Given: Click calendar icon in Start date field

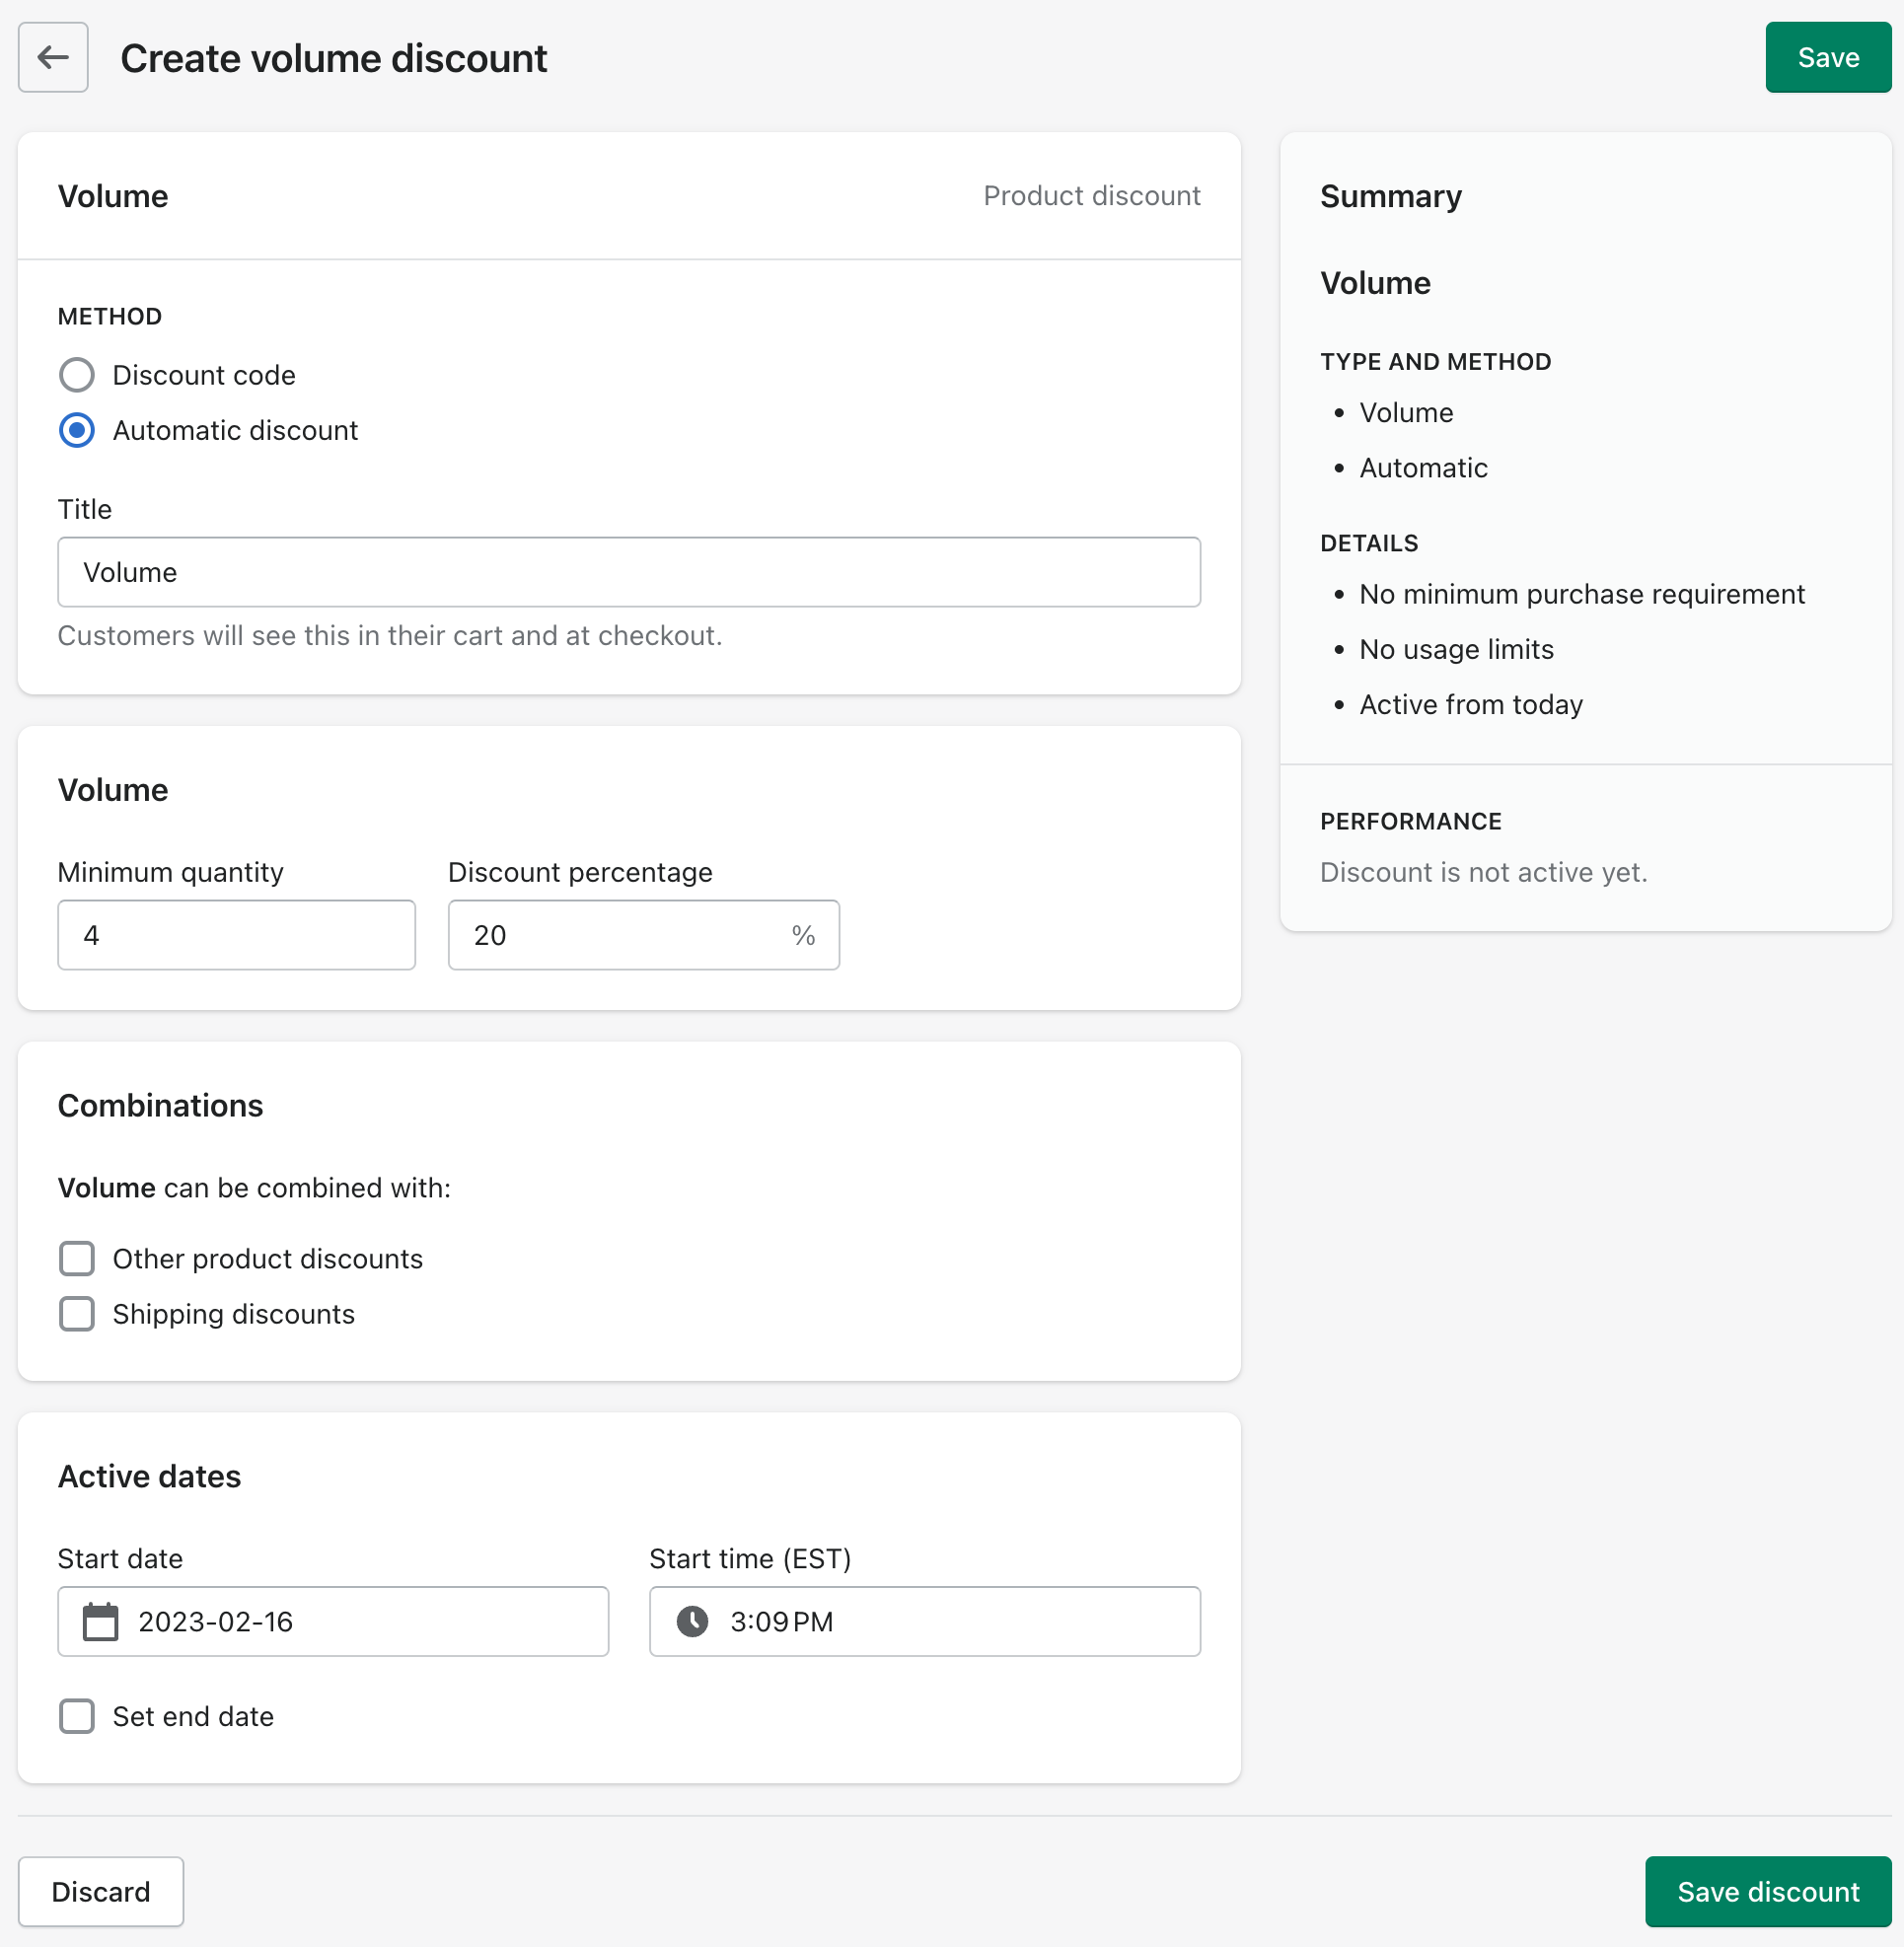Looking at the screenshot, I should [x=100, y=1621].
